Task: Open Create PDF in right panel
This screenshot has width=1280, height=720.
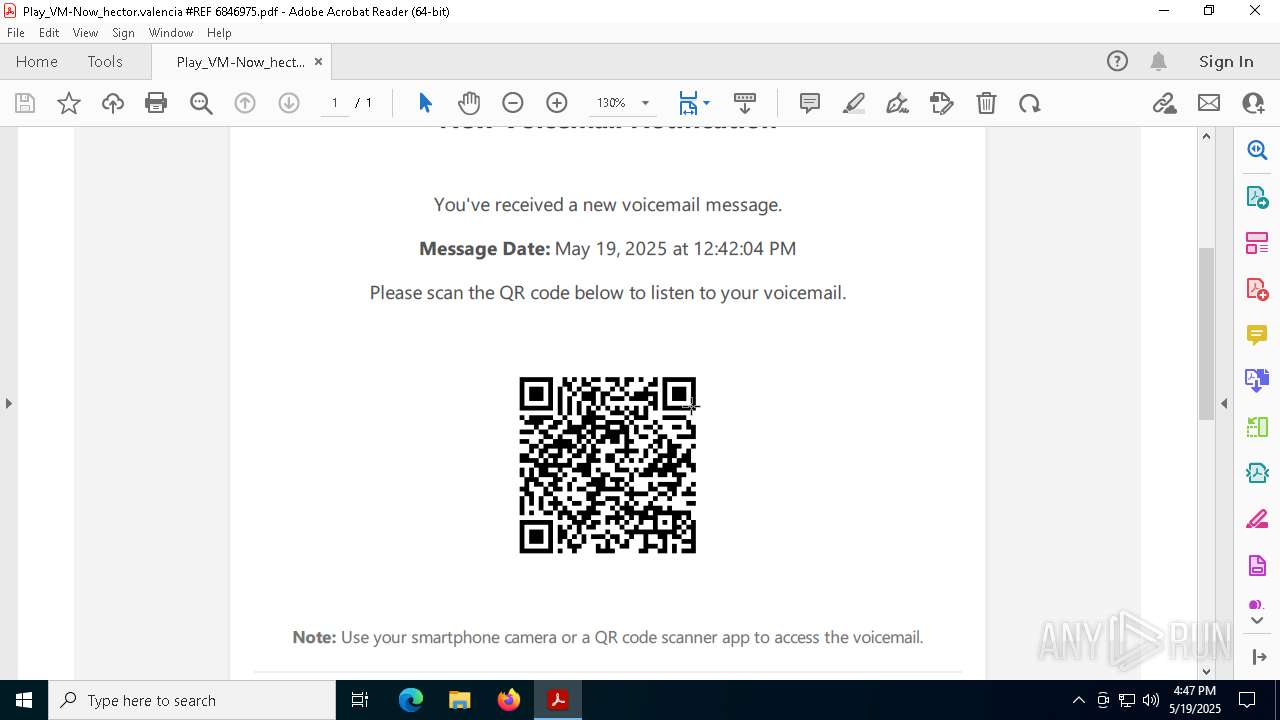Action: (x=1257, y=289)
